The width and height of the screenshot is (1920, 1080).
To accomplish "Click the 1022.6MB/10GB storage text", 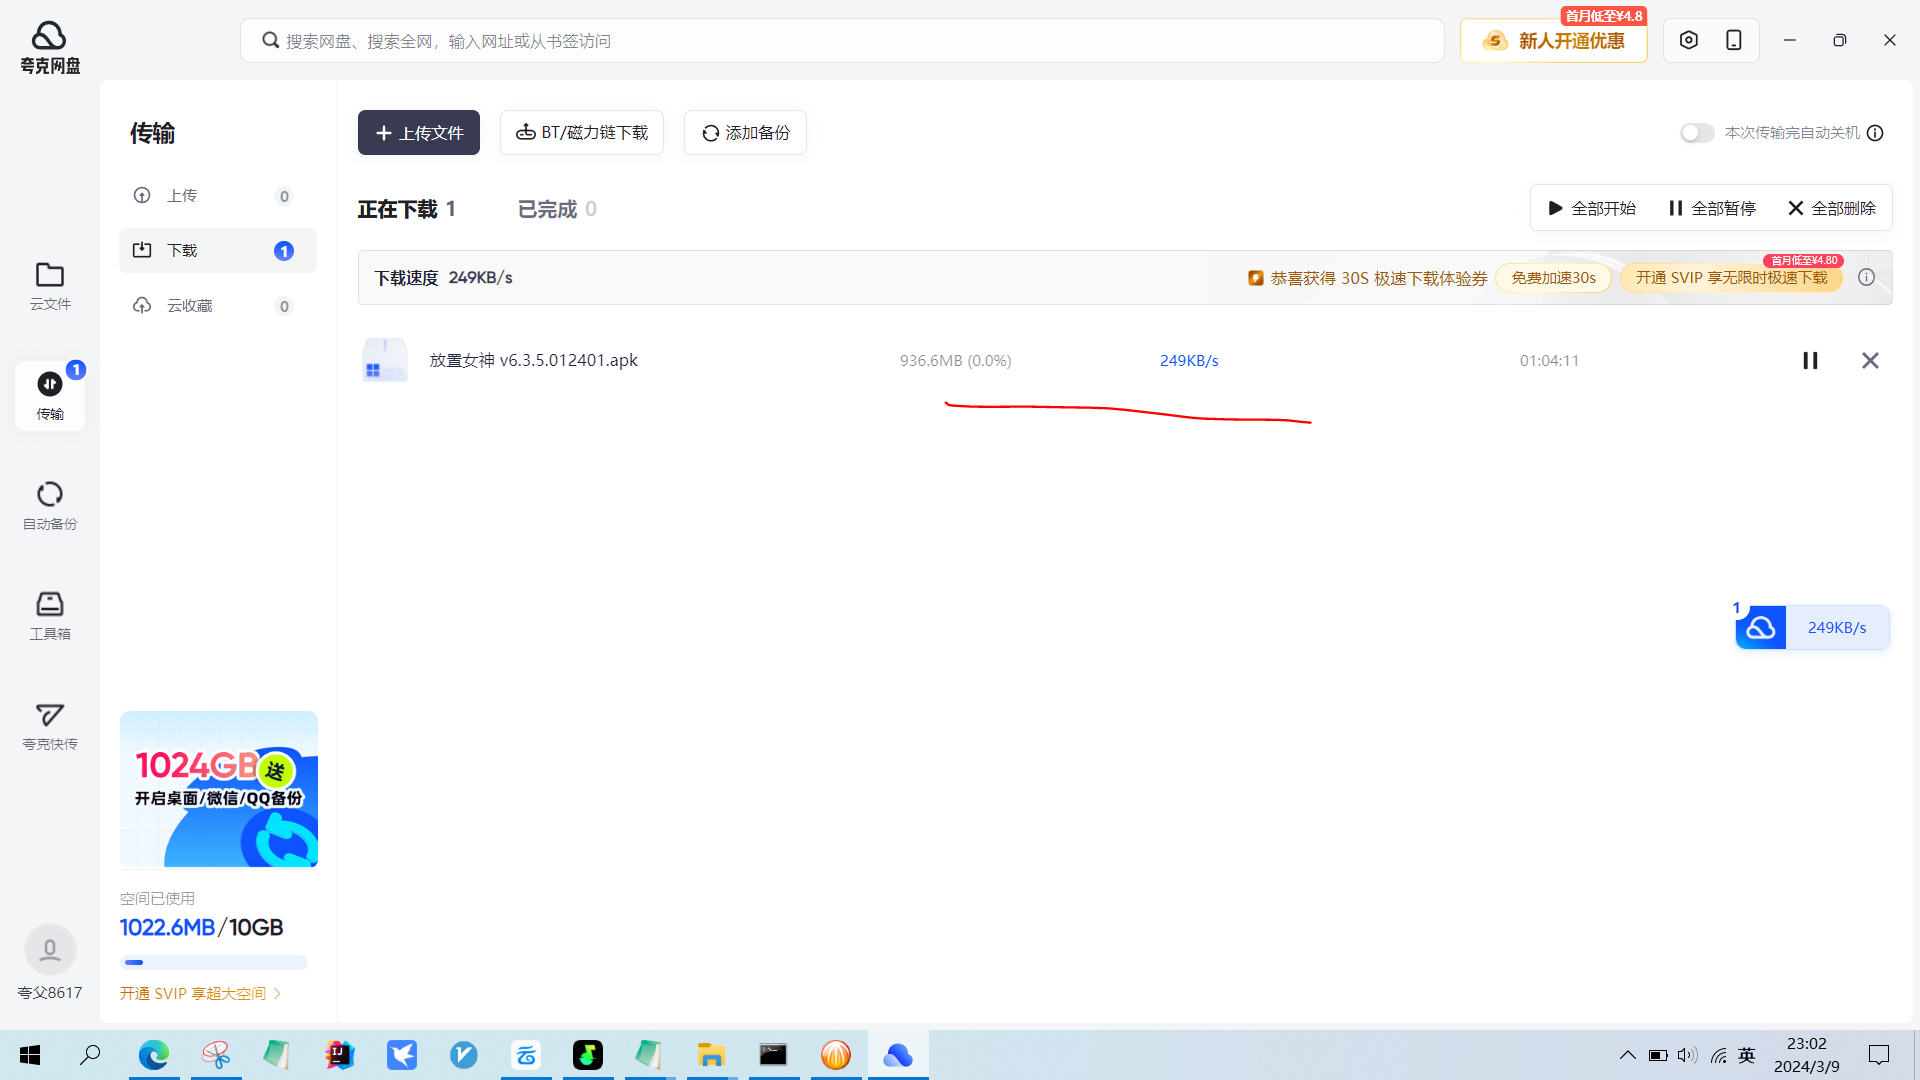I will (x=201, y=927).
